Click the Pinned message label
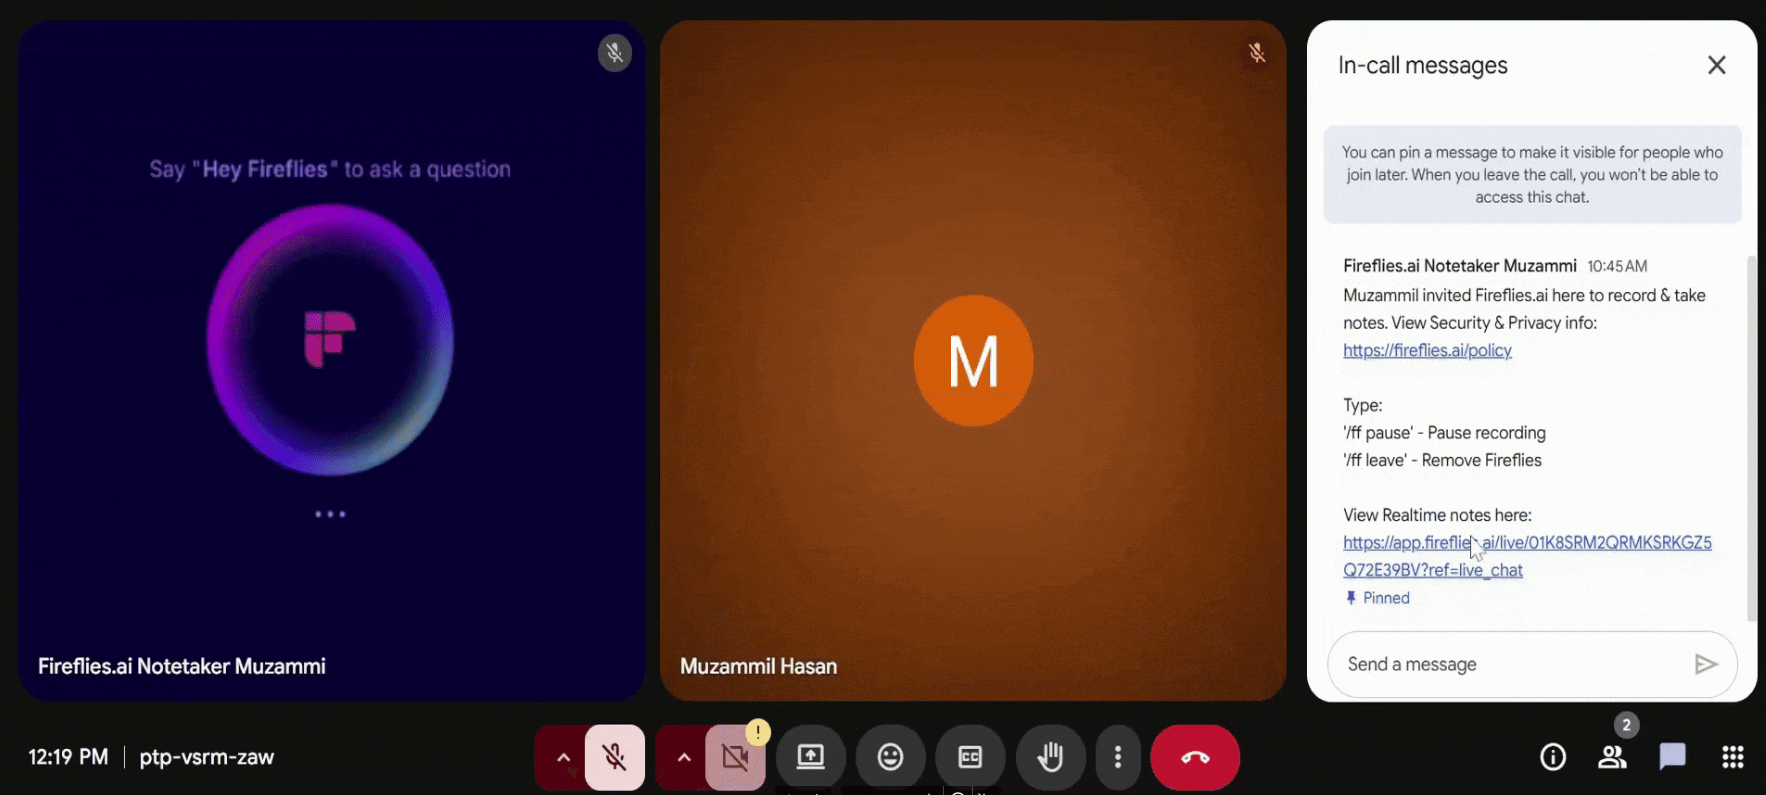The image size is (1766, 795). (1378, 598)
